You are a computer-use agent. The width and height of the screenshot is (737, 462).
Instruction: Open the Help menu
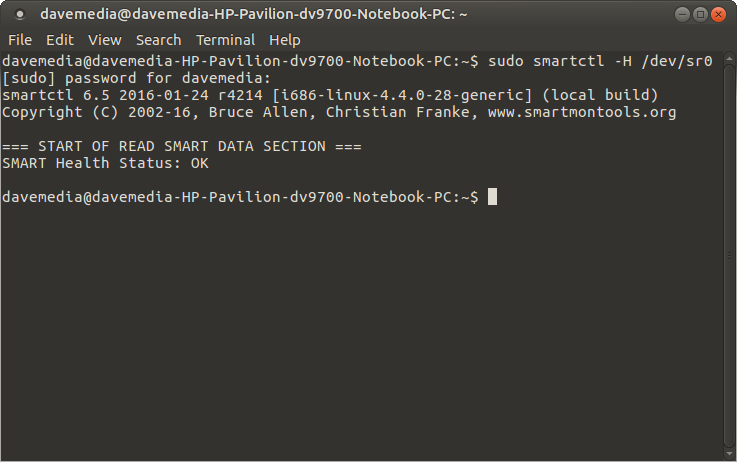(285, 40)
